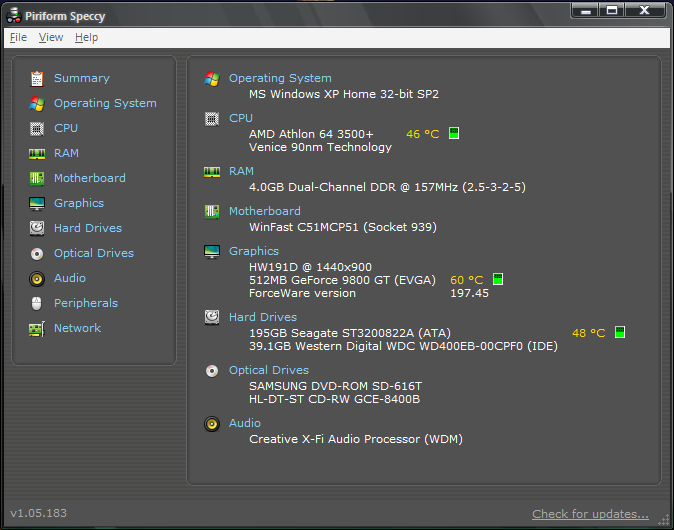
Task: Click the Audio speaker icon in summary panel
Action: [212, 424]
